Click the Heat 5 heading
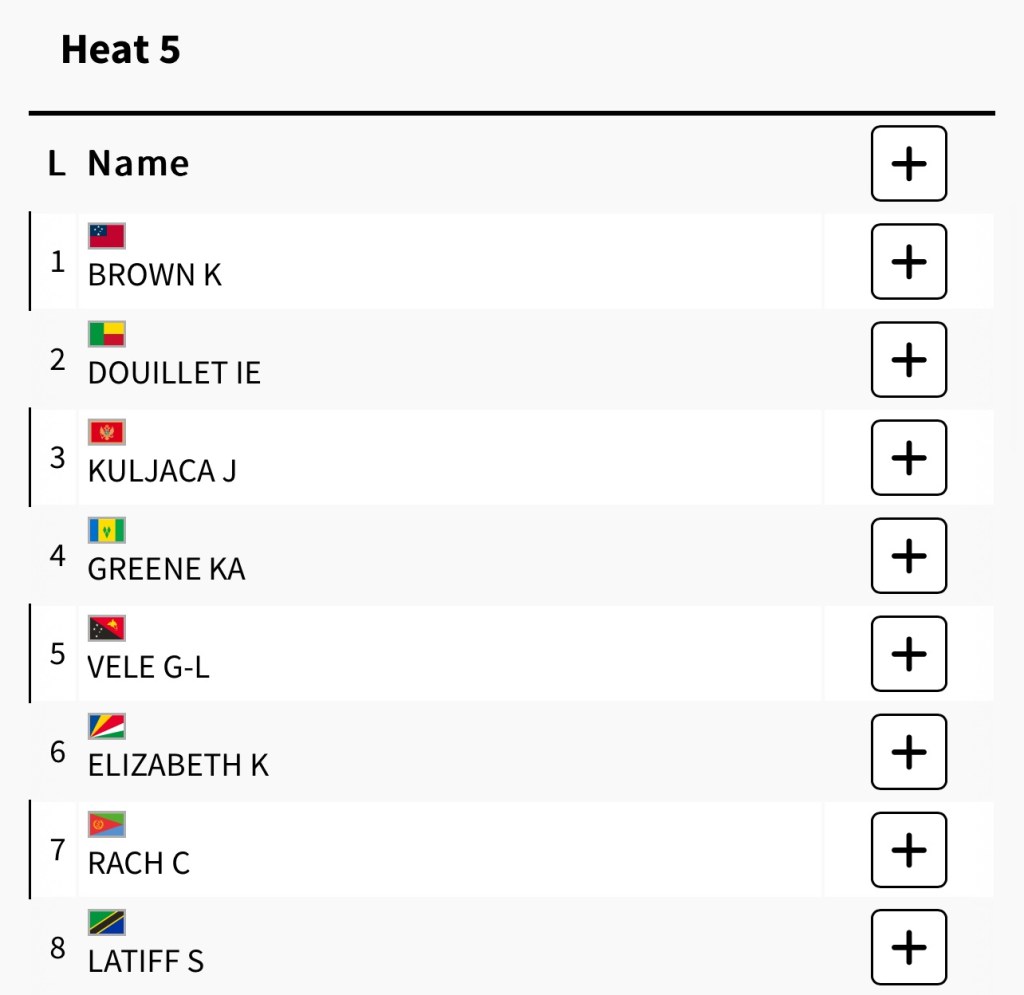Image resolution: width=1024 pixels, height=995 pixels. 120,49
